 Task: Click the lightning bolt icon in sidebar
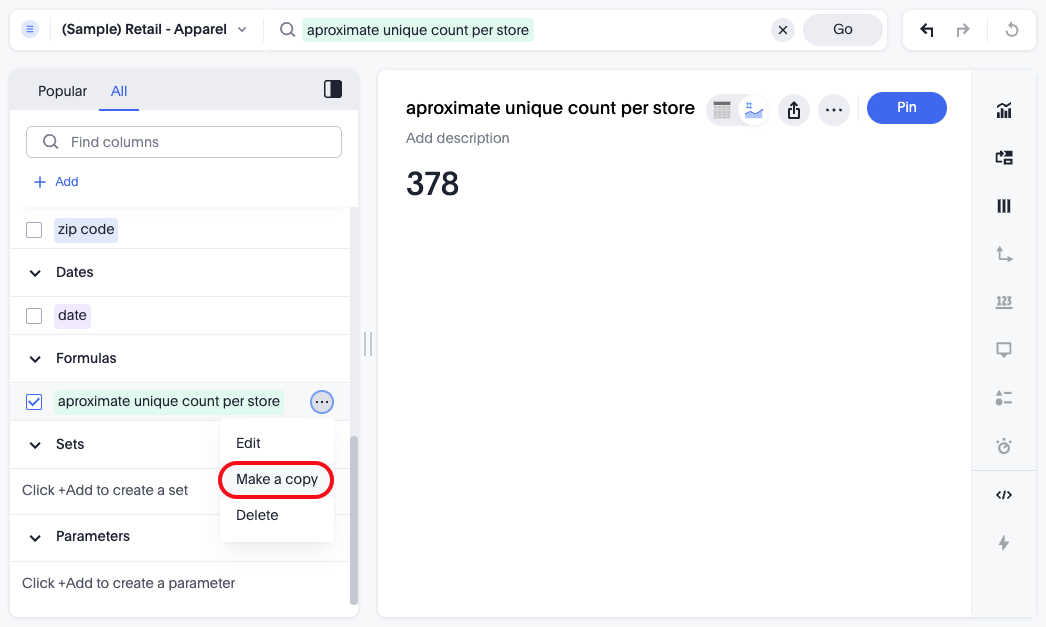(1004, 543)
